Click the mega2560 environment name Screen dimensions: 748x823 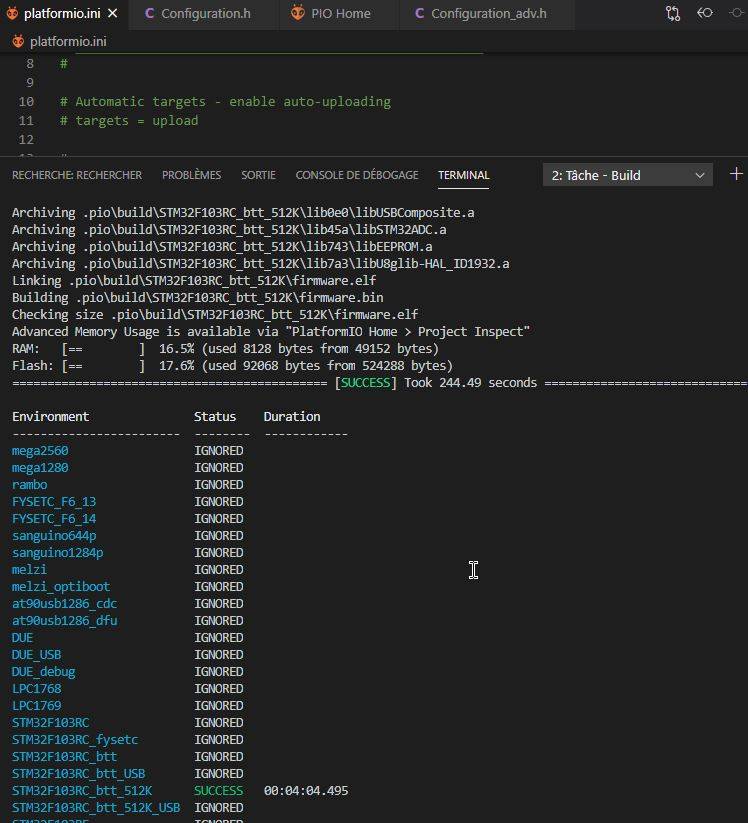tap(40, 451)
